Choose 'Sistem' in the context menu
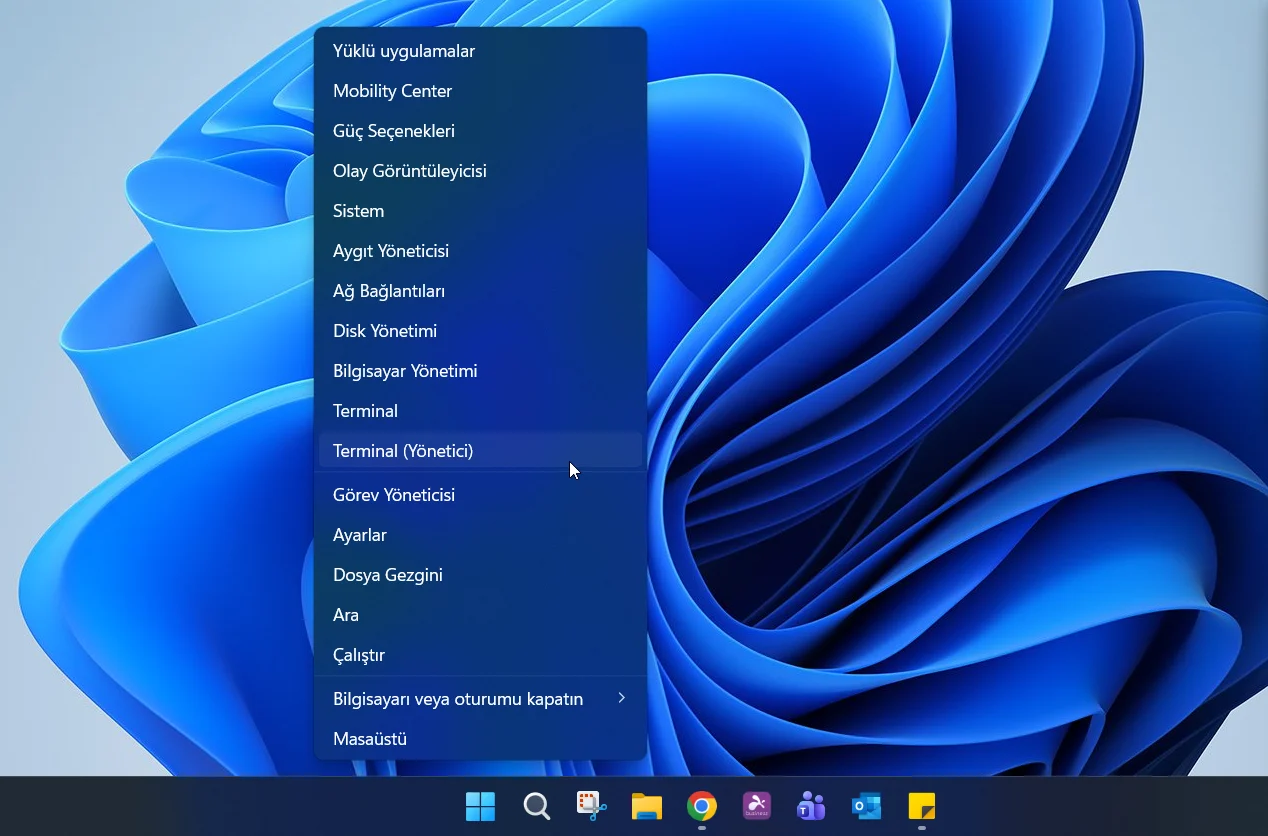 pos(481,211)
